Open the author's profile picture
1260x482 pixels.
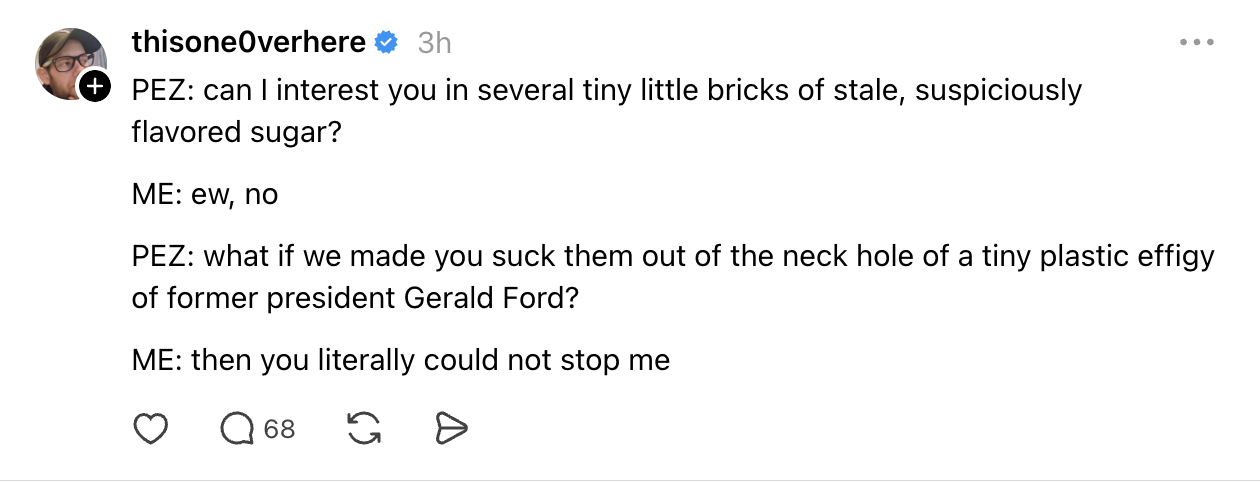pyautogui.click(x=70, y=62)
